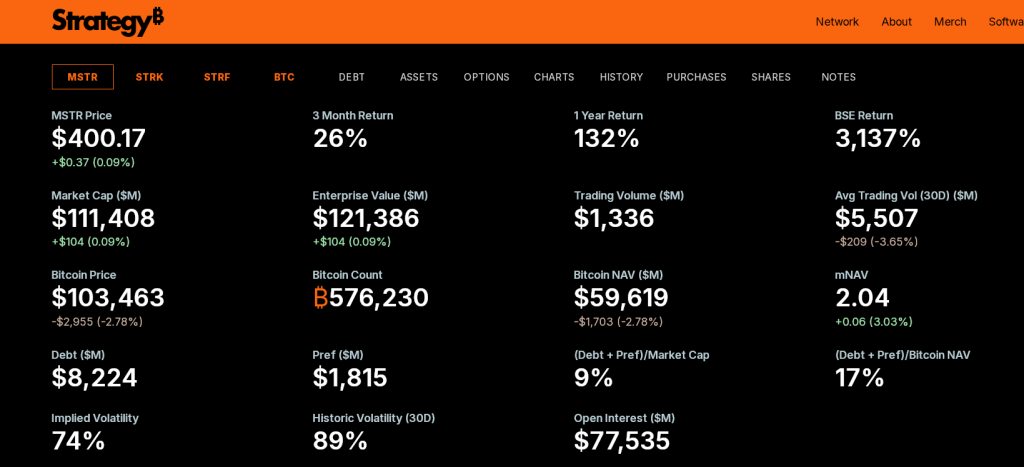Image resolution: width=1024 pixels, height=467 pixels.
Task: Select the BTC tab
Action: point(284,77)
